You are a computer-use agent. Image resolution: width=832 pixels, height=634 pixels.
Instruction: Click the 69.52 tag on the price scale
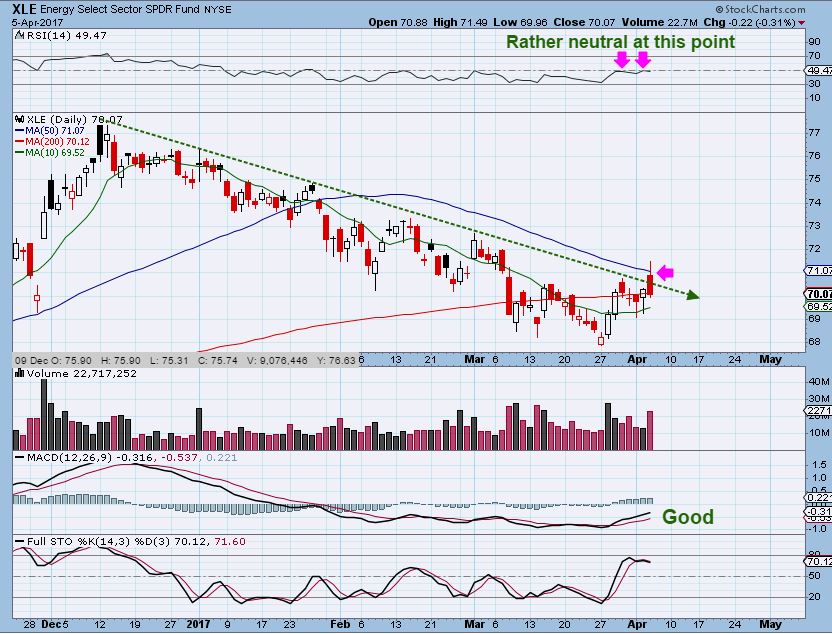(819, 307)
